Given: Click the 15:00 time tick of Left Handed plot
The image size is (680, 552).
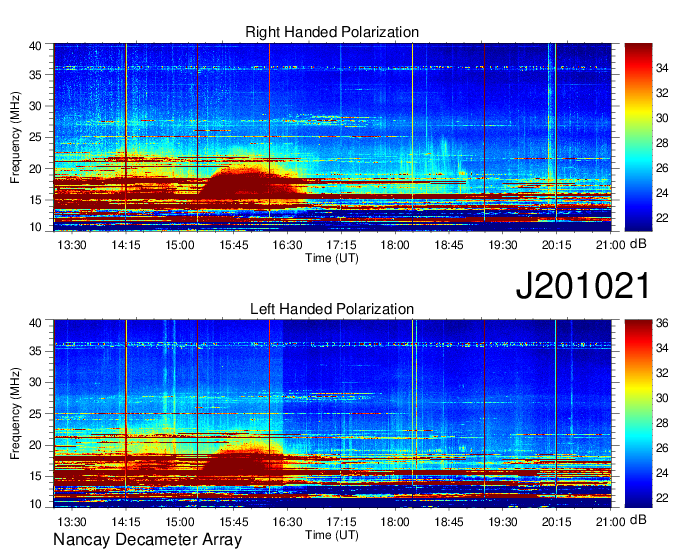Looking at the screenshot, I should coord(180,522).
